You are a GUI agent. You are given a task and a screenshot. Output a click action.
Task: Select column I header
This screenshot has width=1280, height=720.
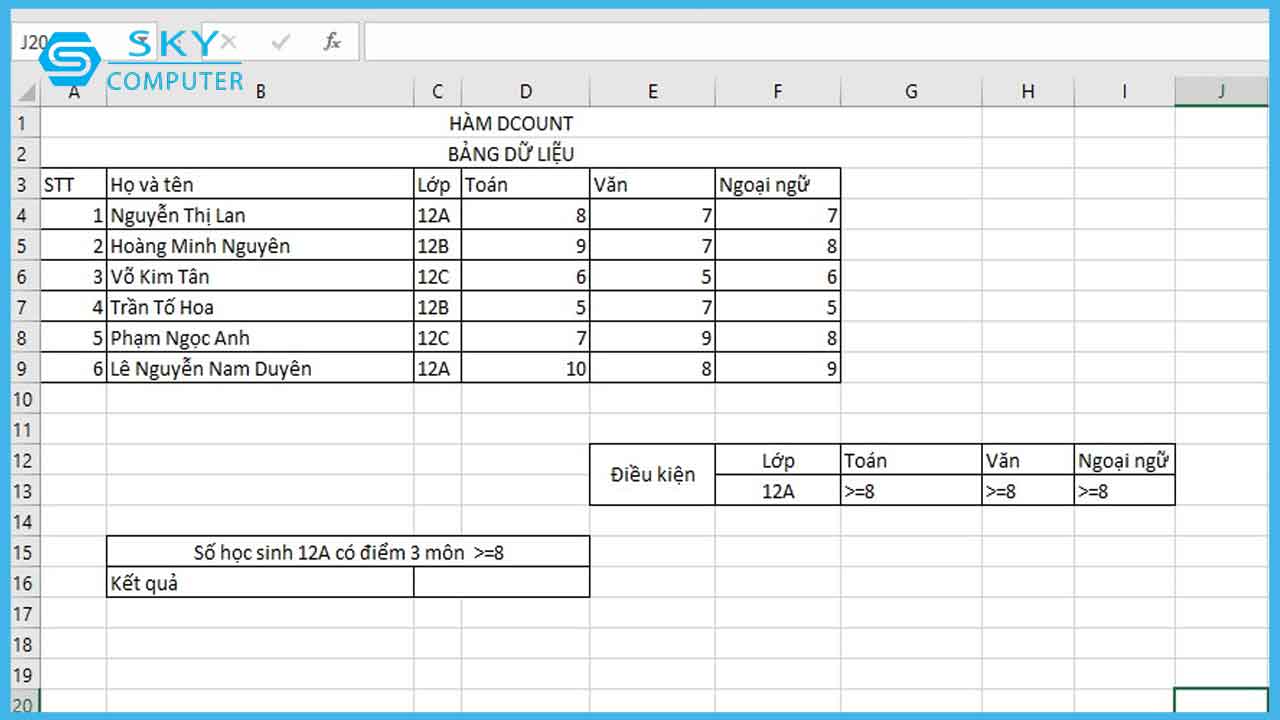(x=1124, y=92)
